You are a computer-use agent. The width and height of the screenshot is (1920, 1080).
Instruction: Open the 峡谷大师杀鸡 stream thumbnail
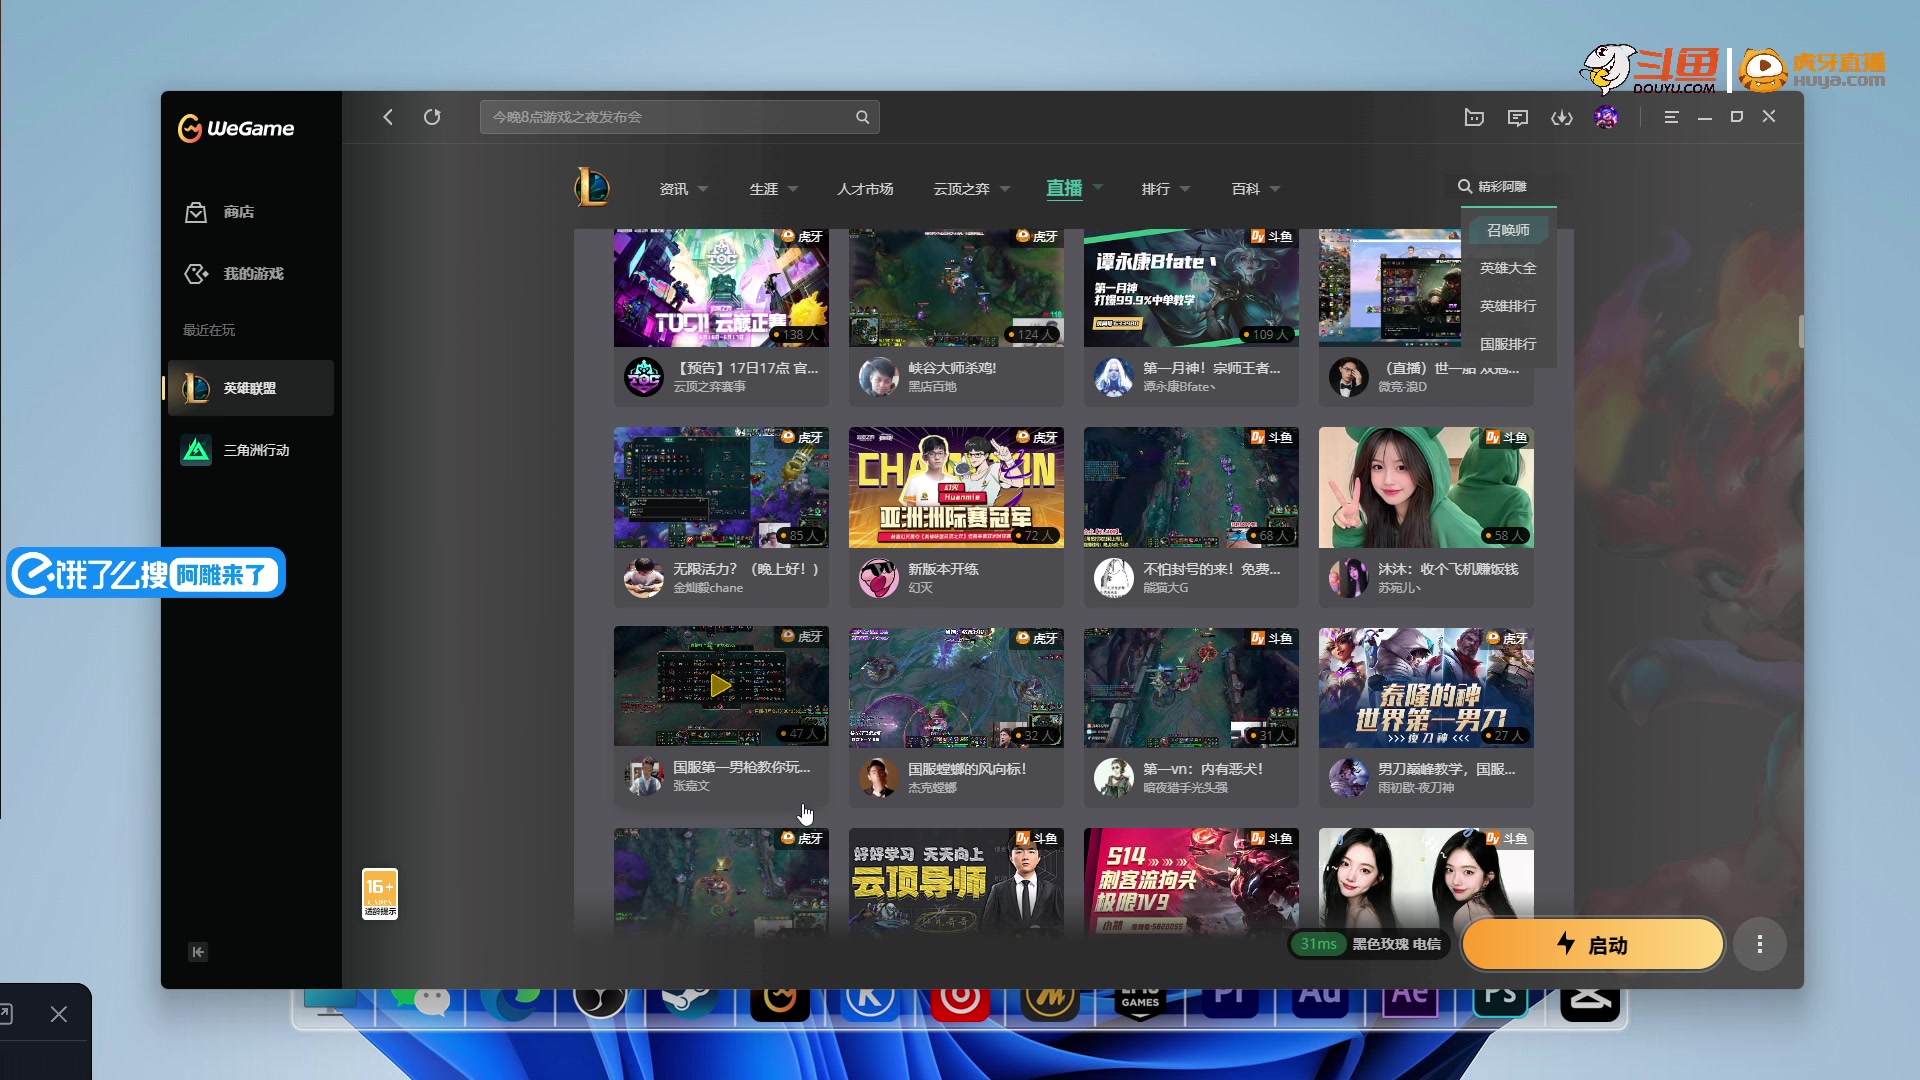point(956,288)
